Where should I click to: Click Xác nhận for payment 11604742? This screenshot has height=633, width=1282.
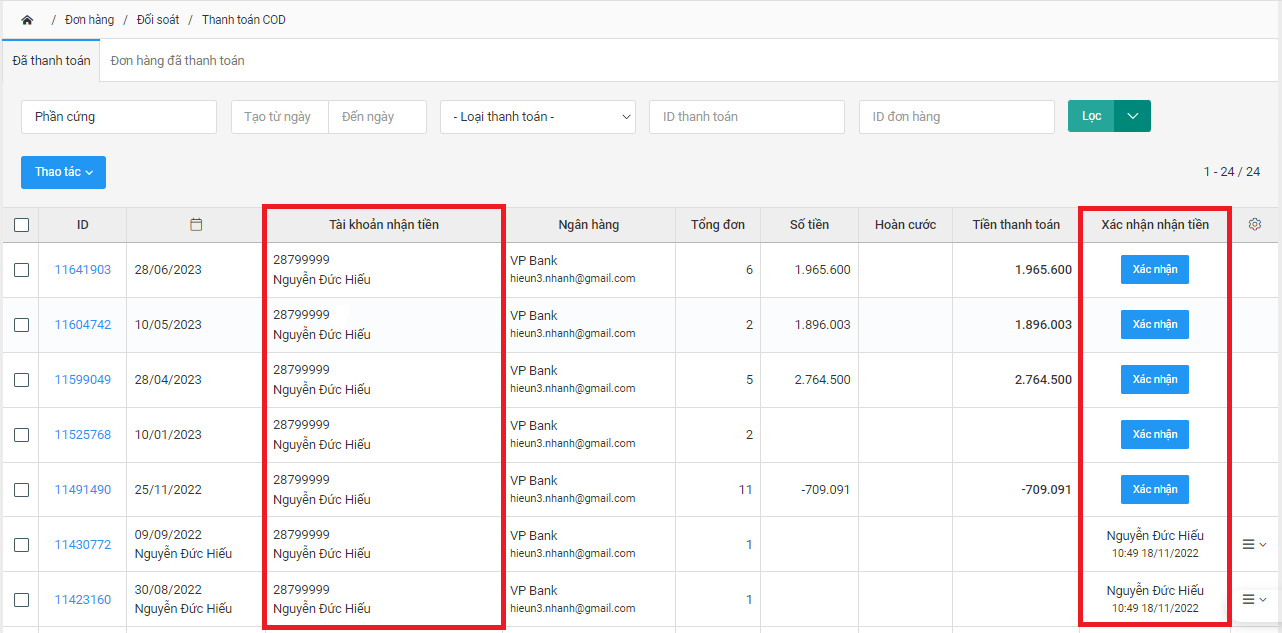pos(1154,325)
